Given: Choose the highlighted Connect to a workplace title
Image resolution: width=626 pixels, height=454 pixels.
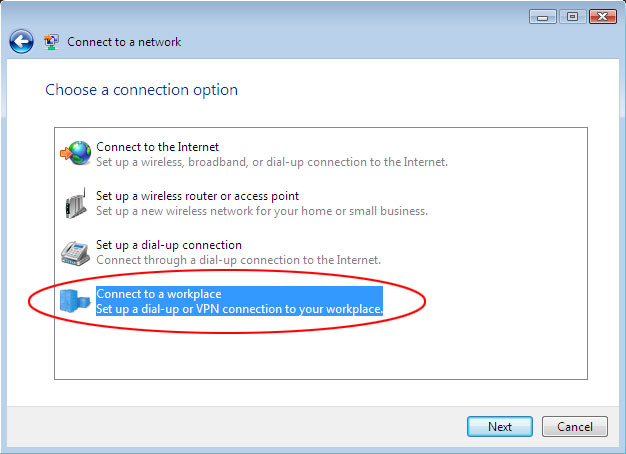Looking at the screenshot, I should [x=158, y=294].
